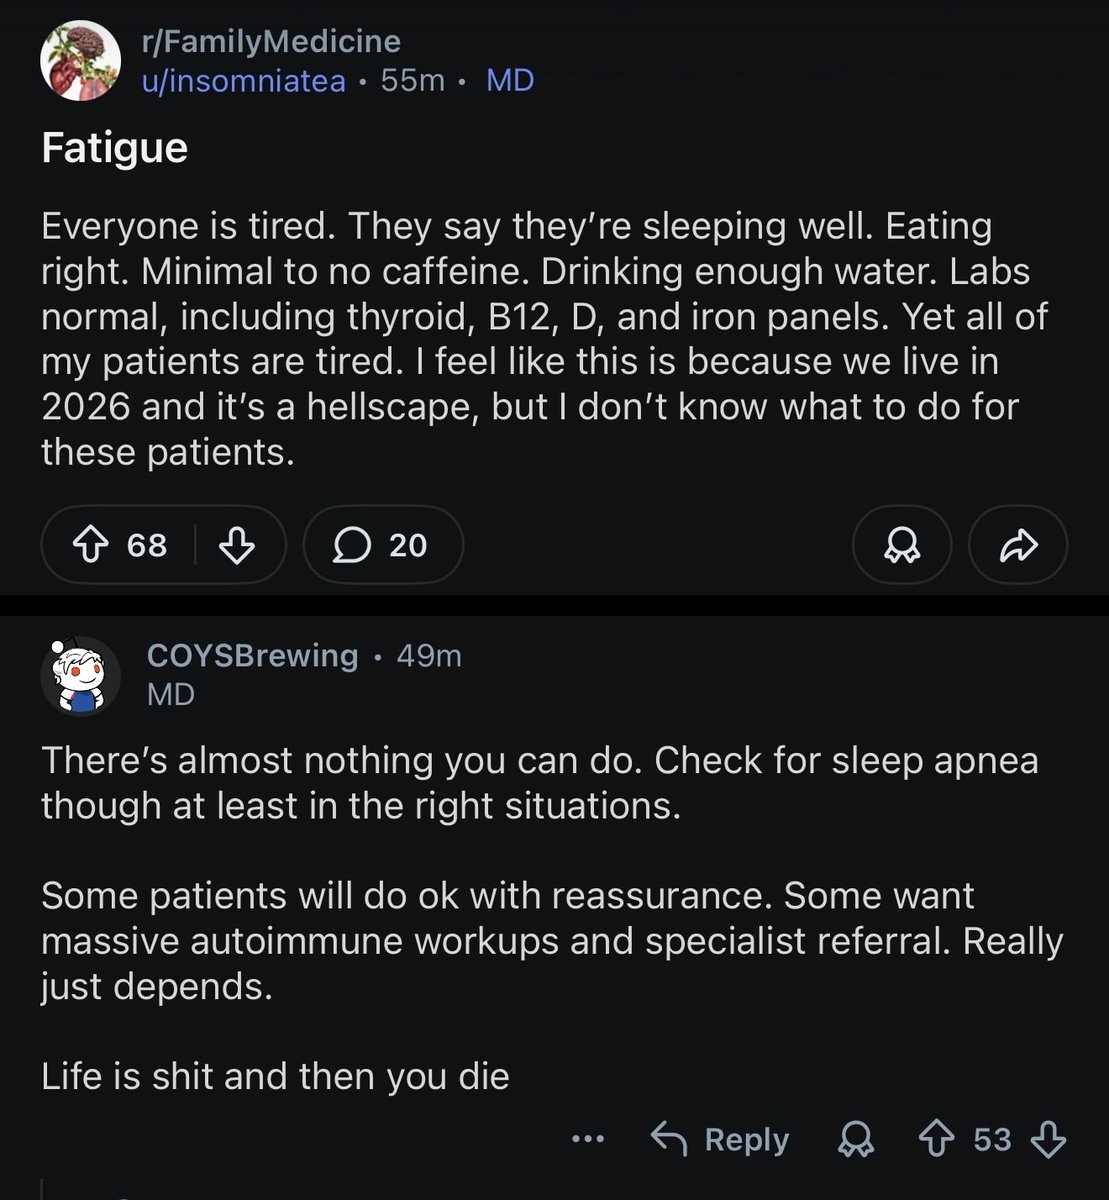The height and width of the screenshot is (1200, 1109).
Task: View u/insomniatea's profile
Action: click(x=244, y=80)
